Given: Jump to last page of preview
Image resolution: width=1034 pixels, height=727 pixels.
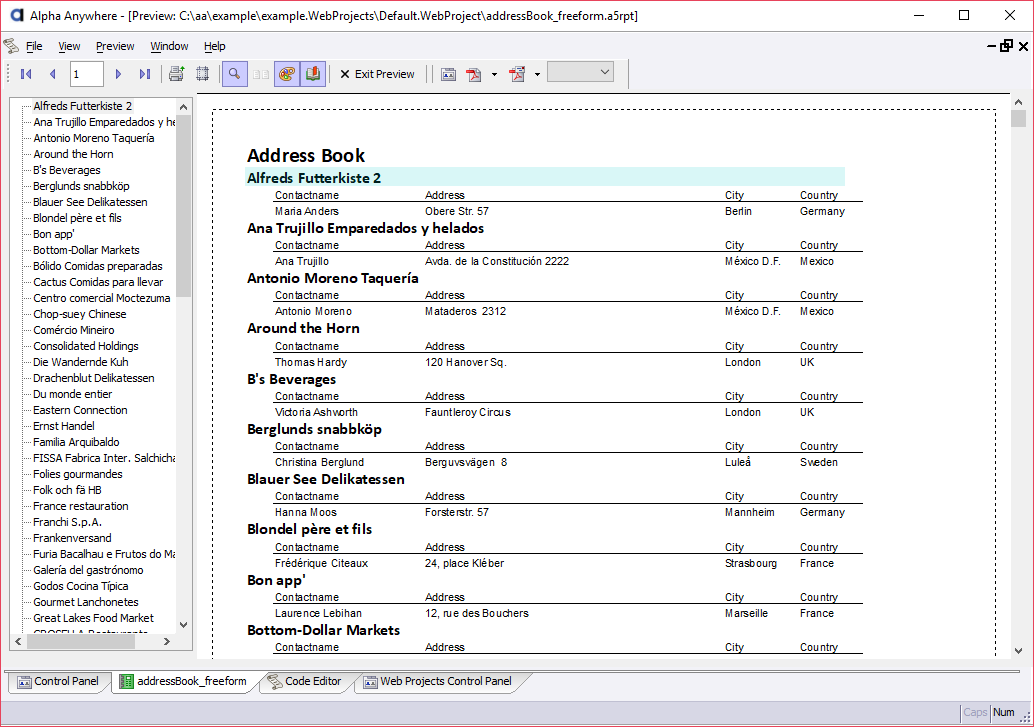Looking at the screenshot, I should click(x=144, y=74).
